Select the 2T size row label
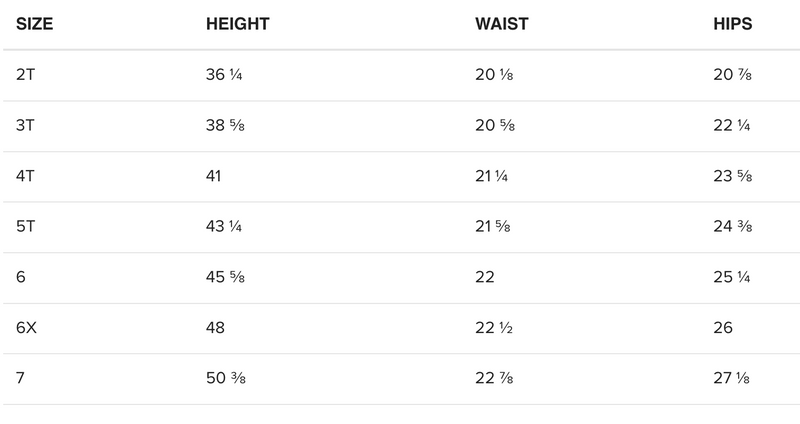Screen dimensions: 800x424 point(26,75)
